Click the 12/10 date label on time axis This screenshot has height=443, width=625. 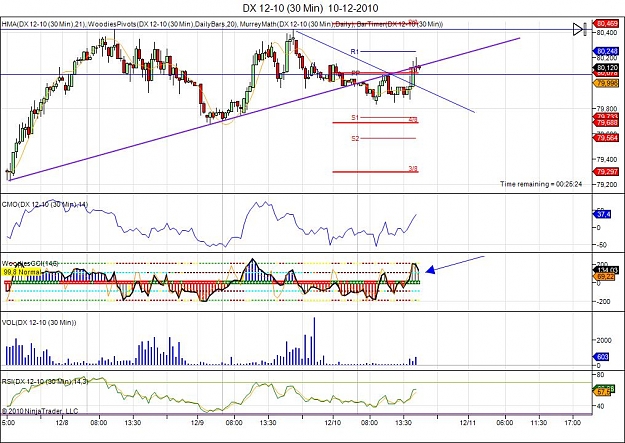tap(333, 422)
